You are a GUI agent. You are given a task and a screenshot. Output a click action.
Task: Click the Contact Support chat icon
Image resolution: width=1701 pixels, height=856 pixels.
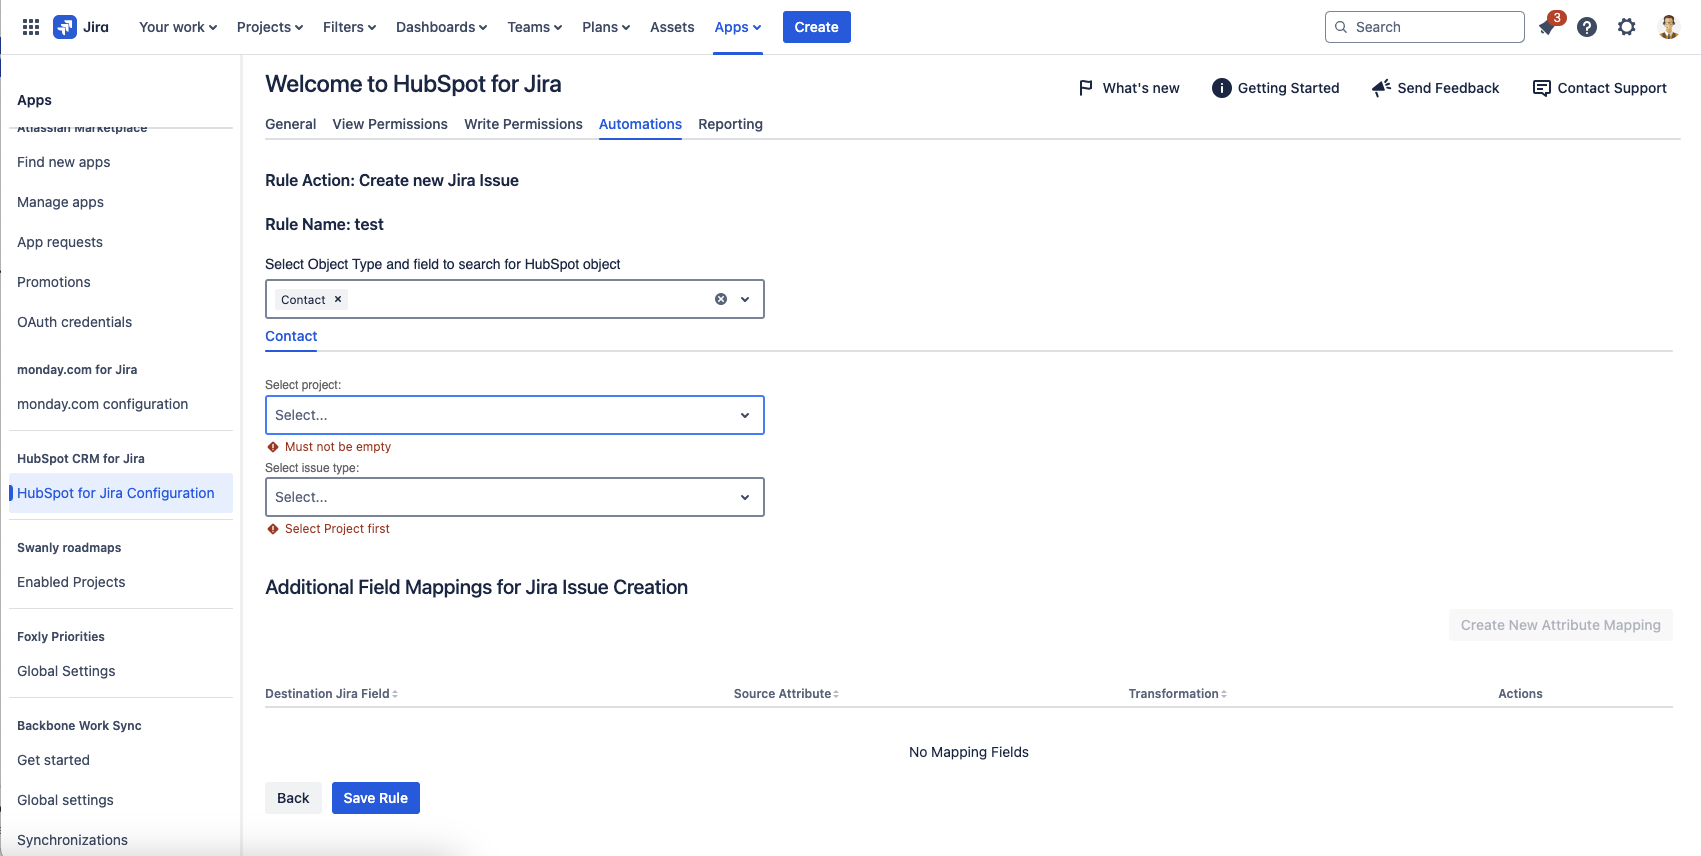click(x=1541, y=88)
